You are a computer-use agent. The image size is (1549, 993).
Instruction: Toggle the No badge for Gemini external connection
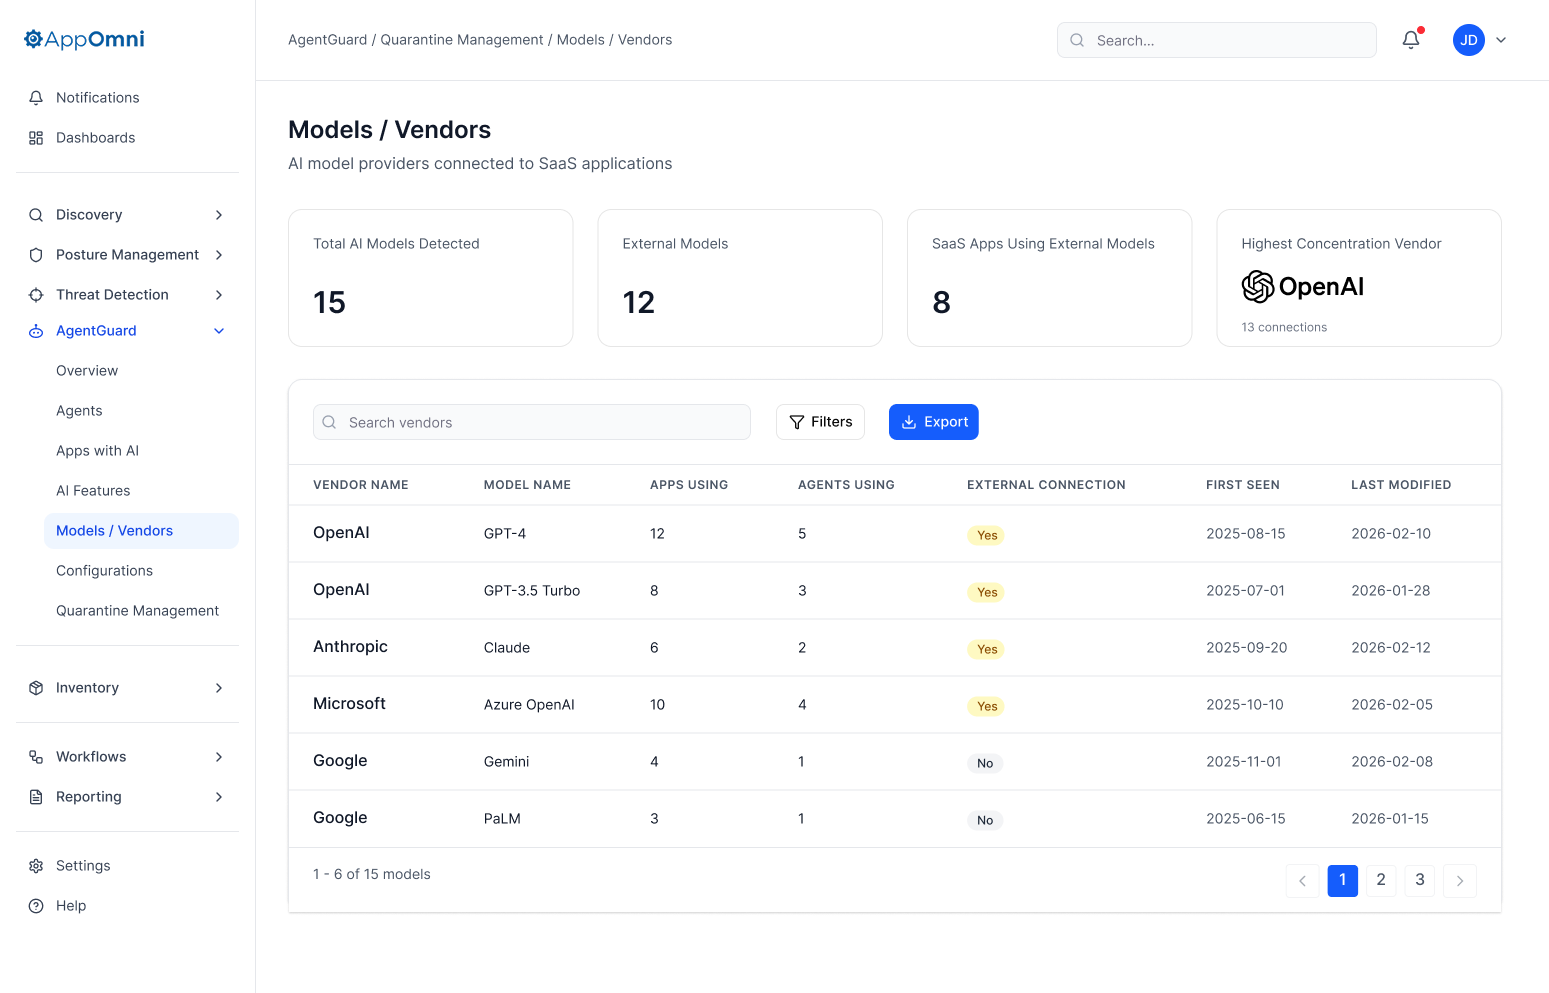point(985,763)
